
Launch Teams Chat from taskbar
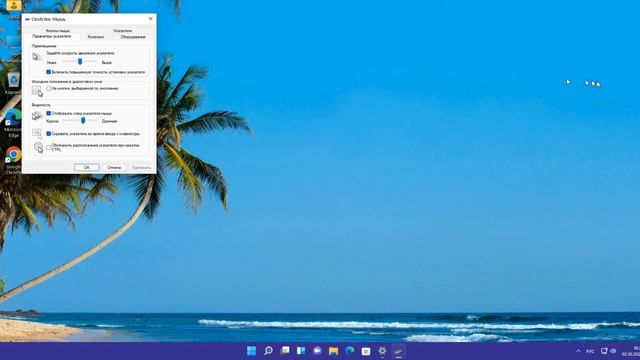point(317,351)
